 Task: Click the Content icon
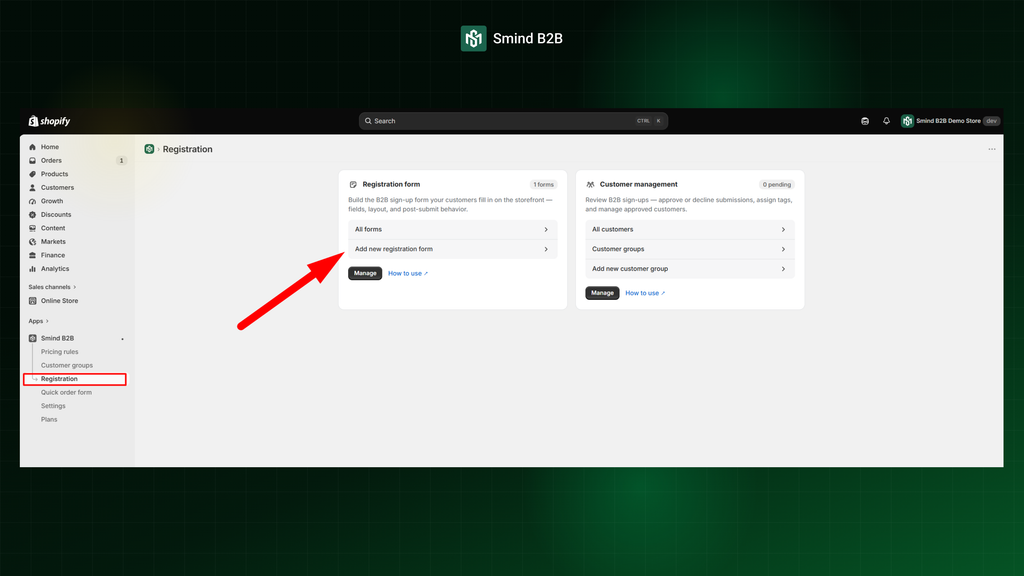tap(33, 228)
